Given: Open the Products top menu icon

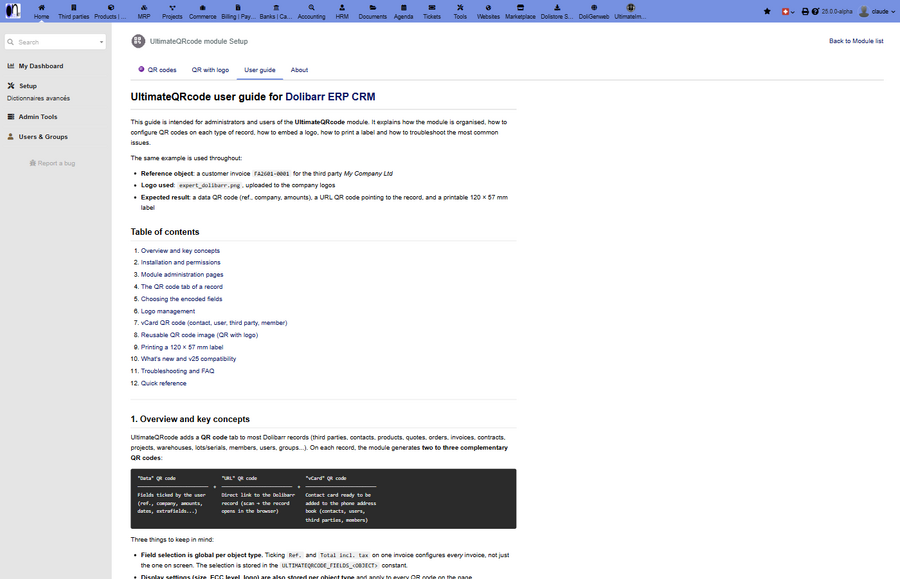Looking at the screenshot, I should [x=111, y=7].
